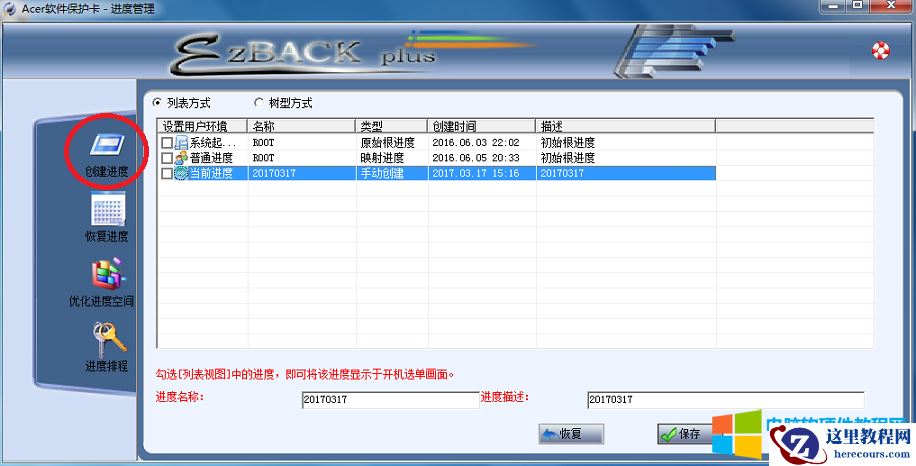Check the 系统起... row checkbox
The width and height of the screenshot is (916, 466).
[167, 142]
